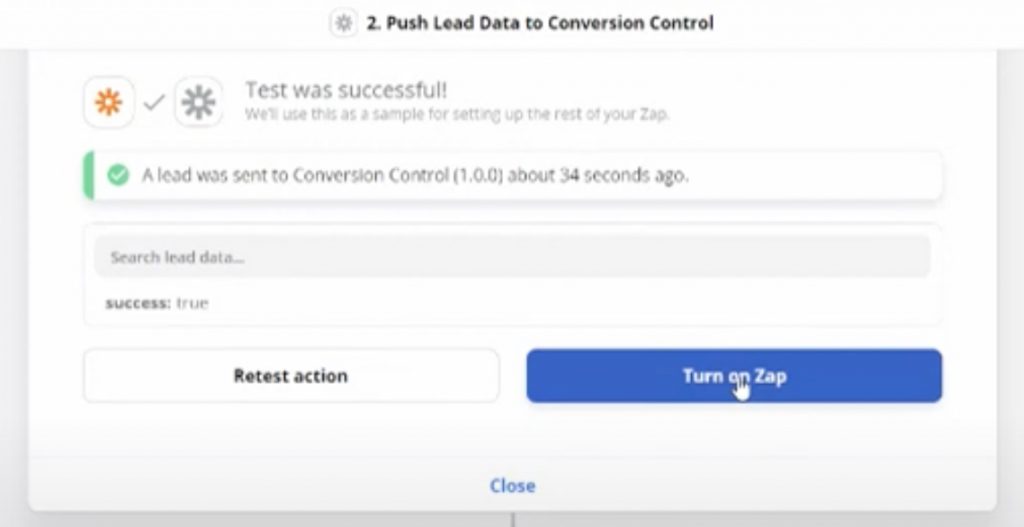This screenshot has width=1024, height=527.
Task: Click the gear icon in the step header
Action: point(343,23)
